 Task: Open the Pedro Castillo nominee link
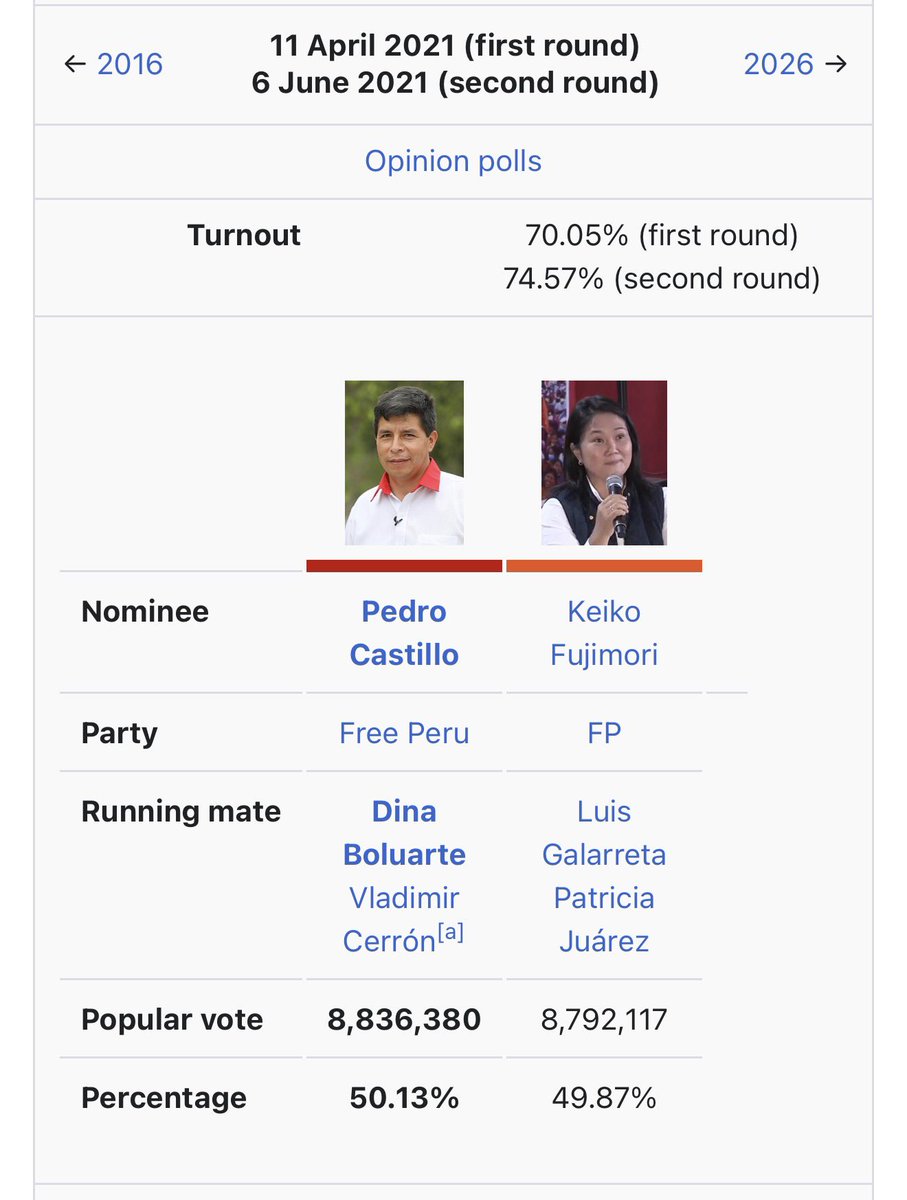404,633
